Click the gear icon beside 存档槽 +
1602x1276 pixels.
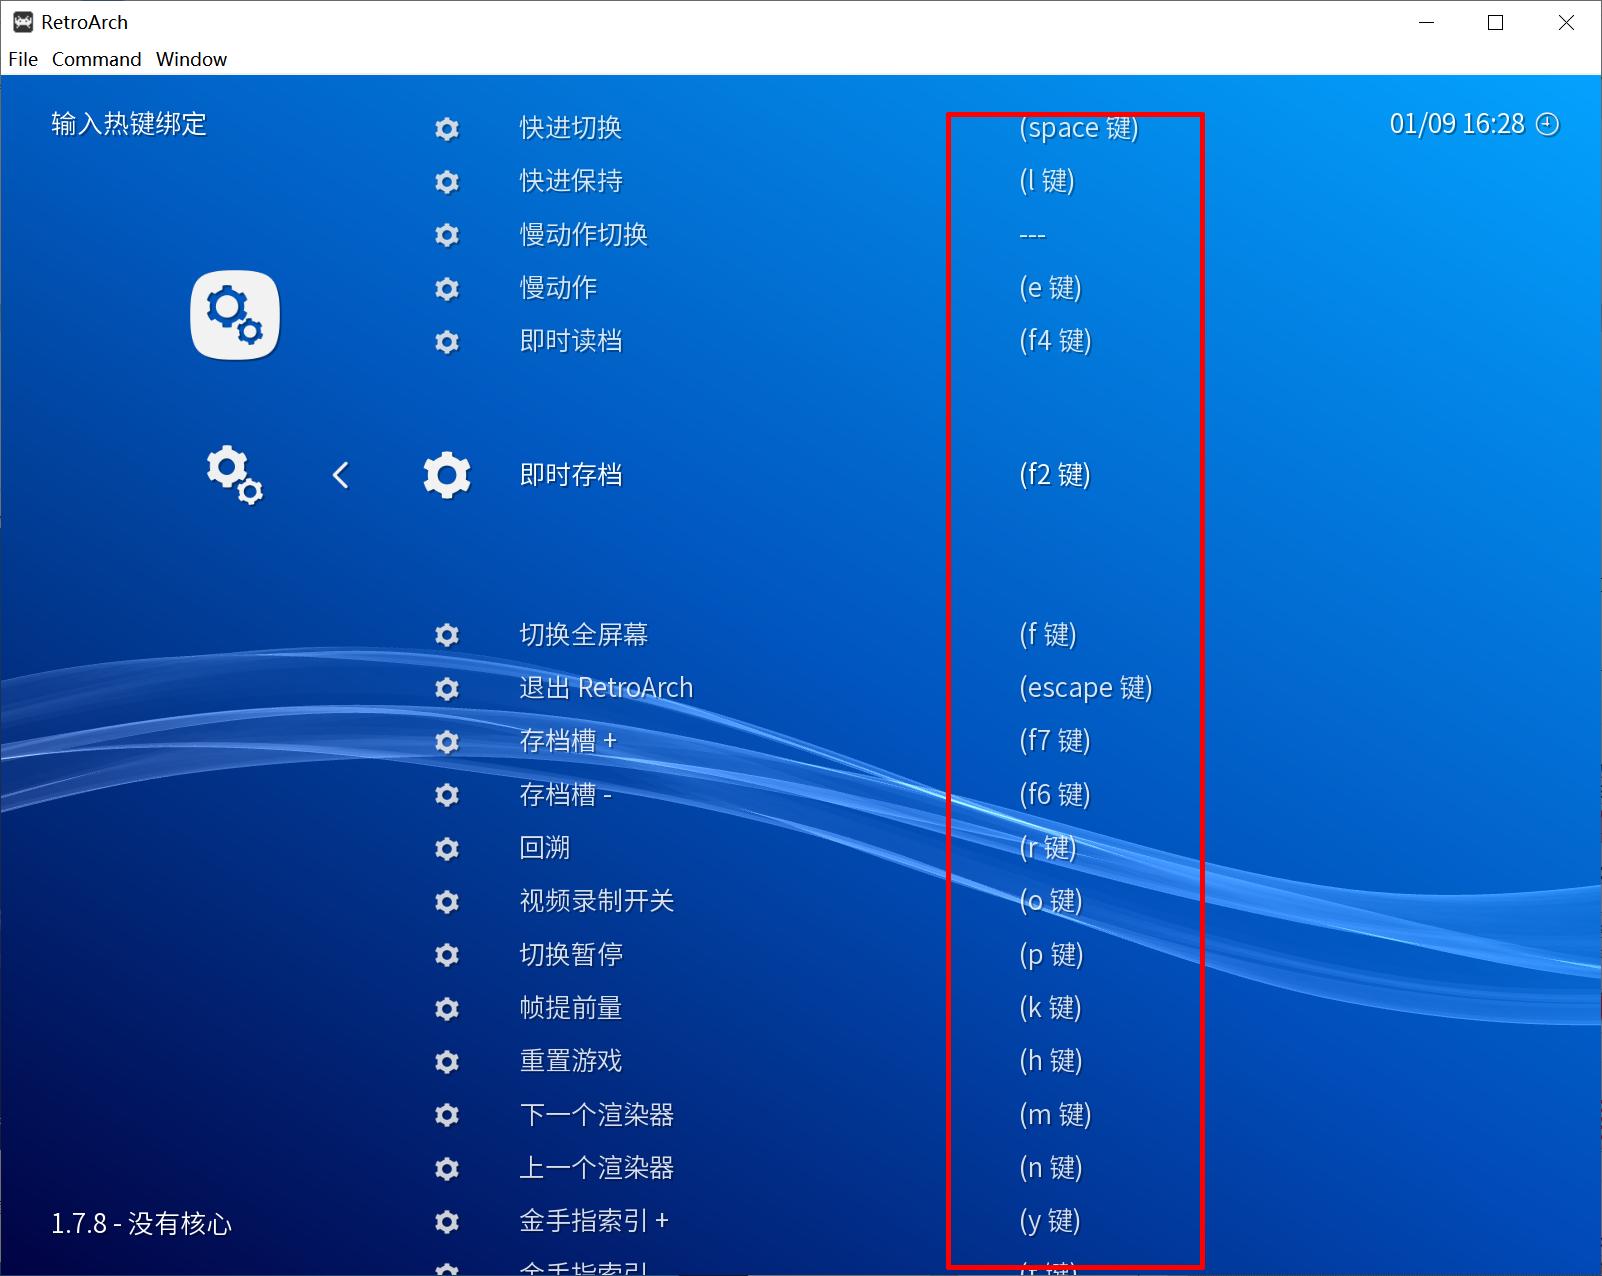(x=447, y=741)
